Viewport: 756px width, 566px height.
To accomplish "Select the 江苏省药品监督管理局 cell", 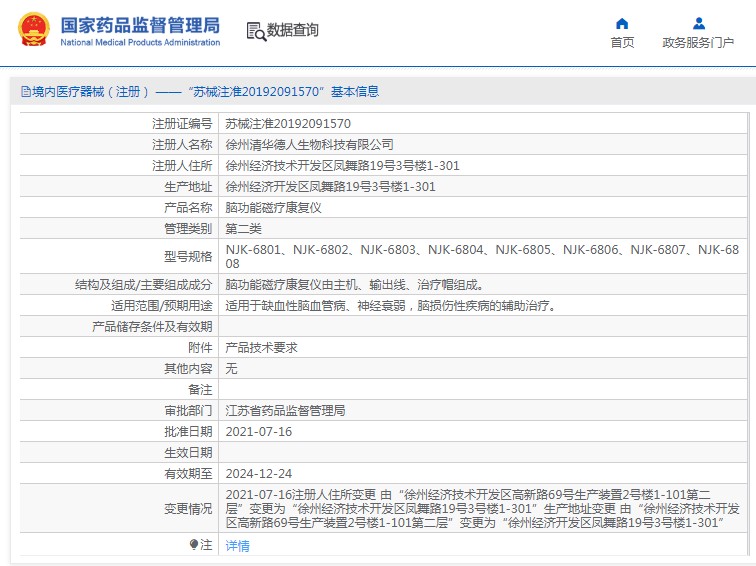I will (x=285, y=411).
